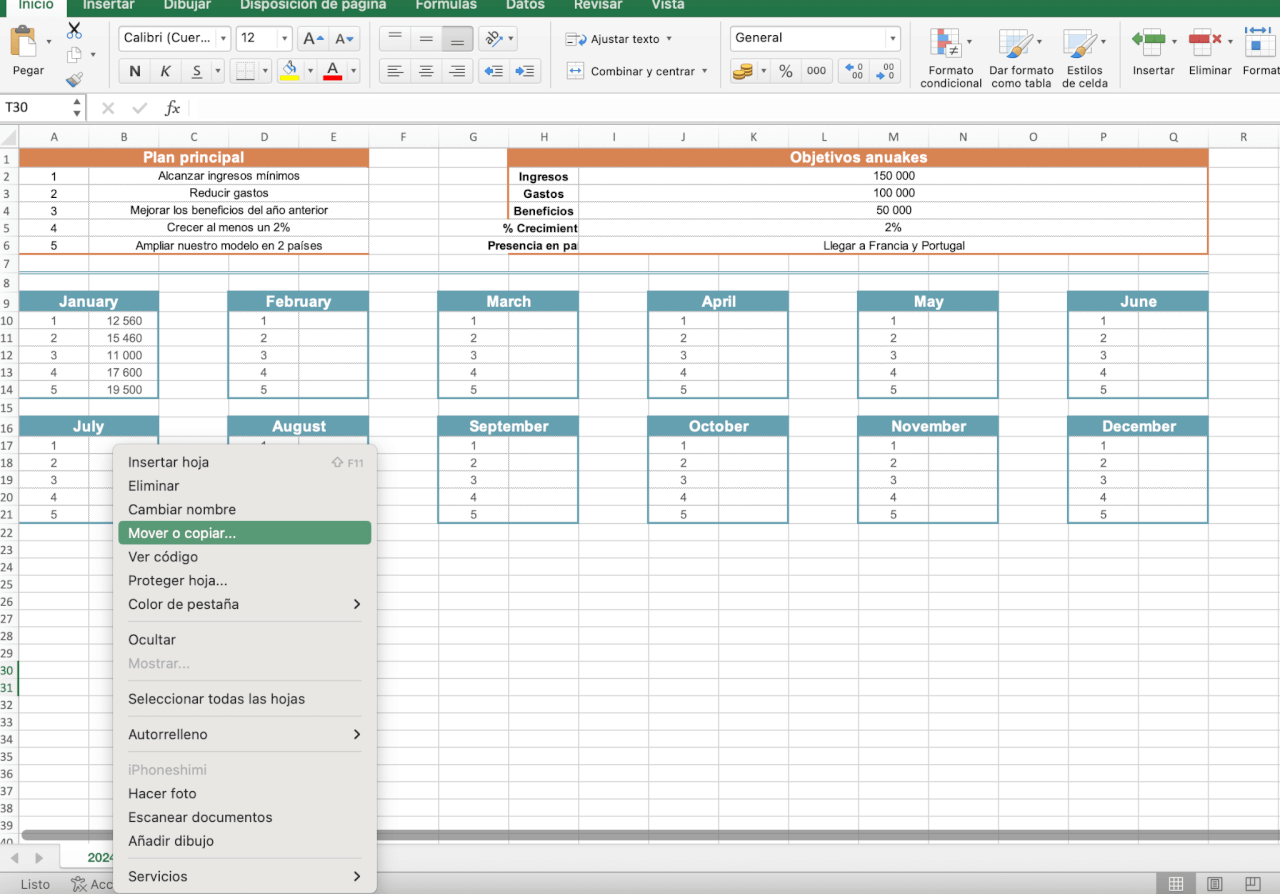The image size is (1280, 894).
Task: Align cell content to the middle
Action: (426, 39)
